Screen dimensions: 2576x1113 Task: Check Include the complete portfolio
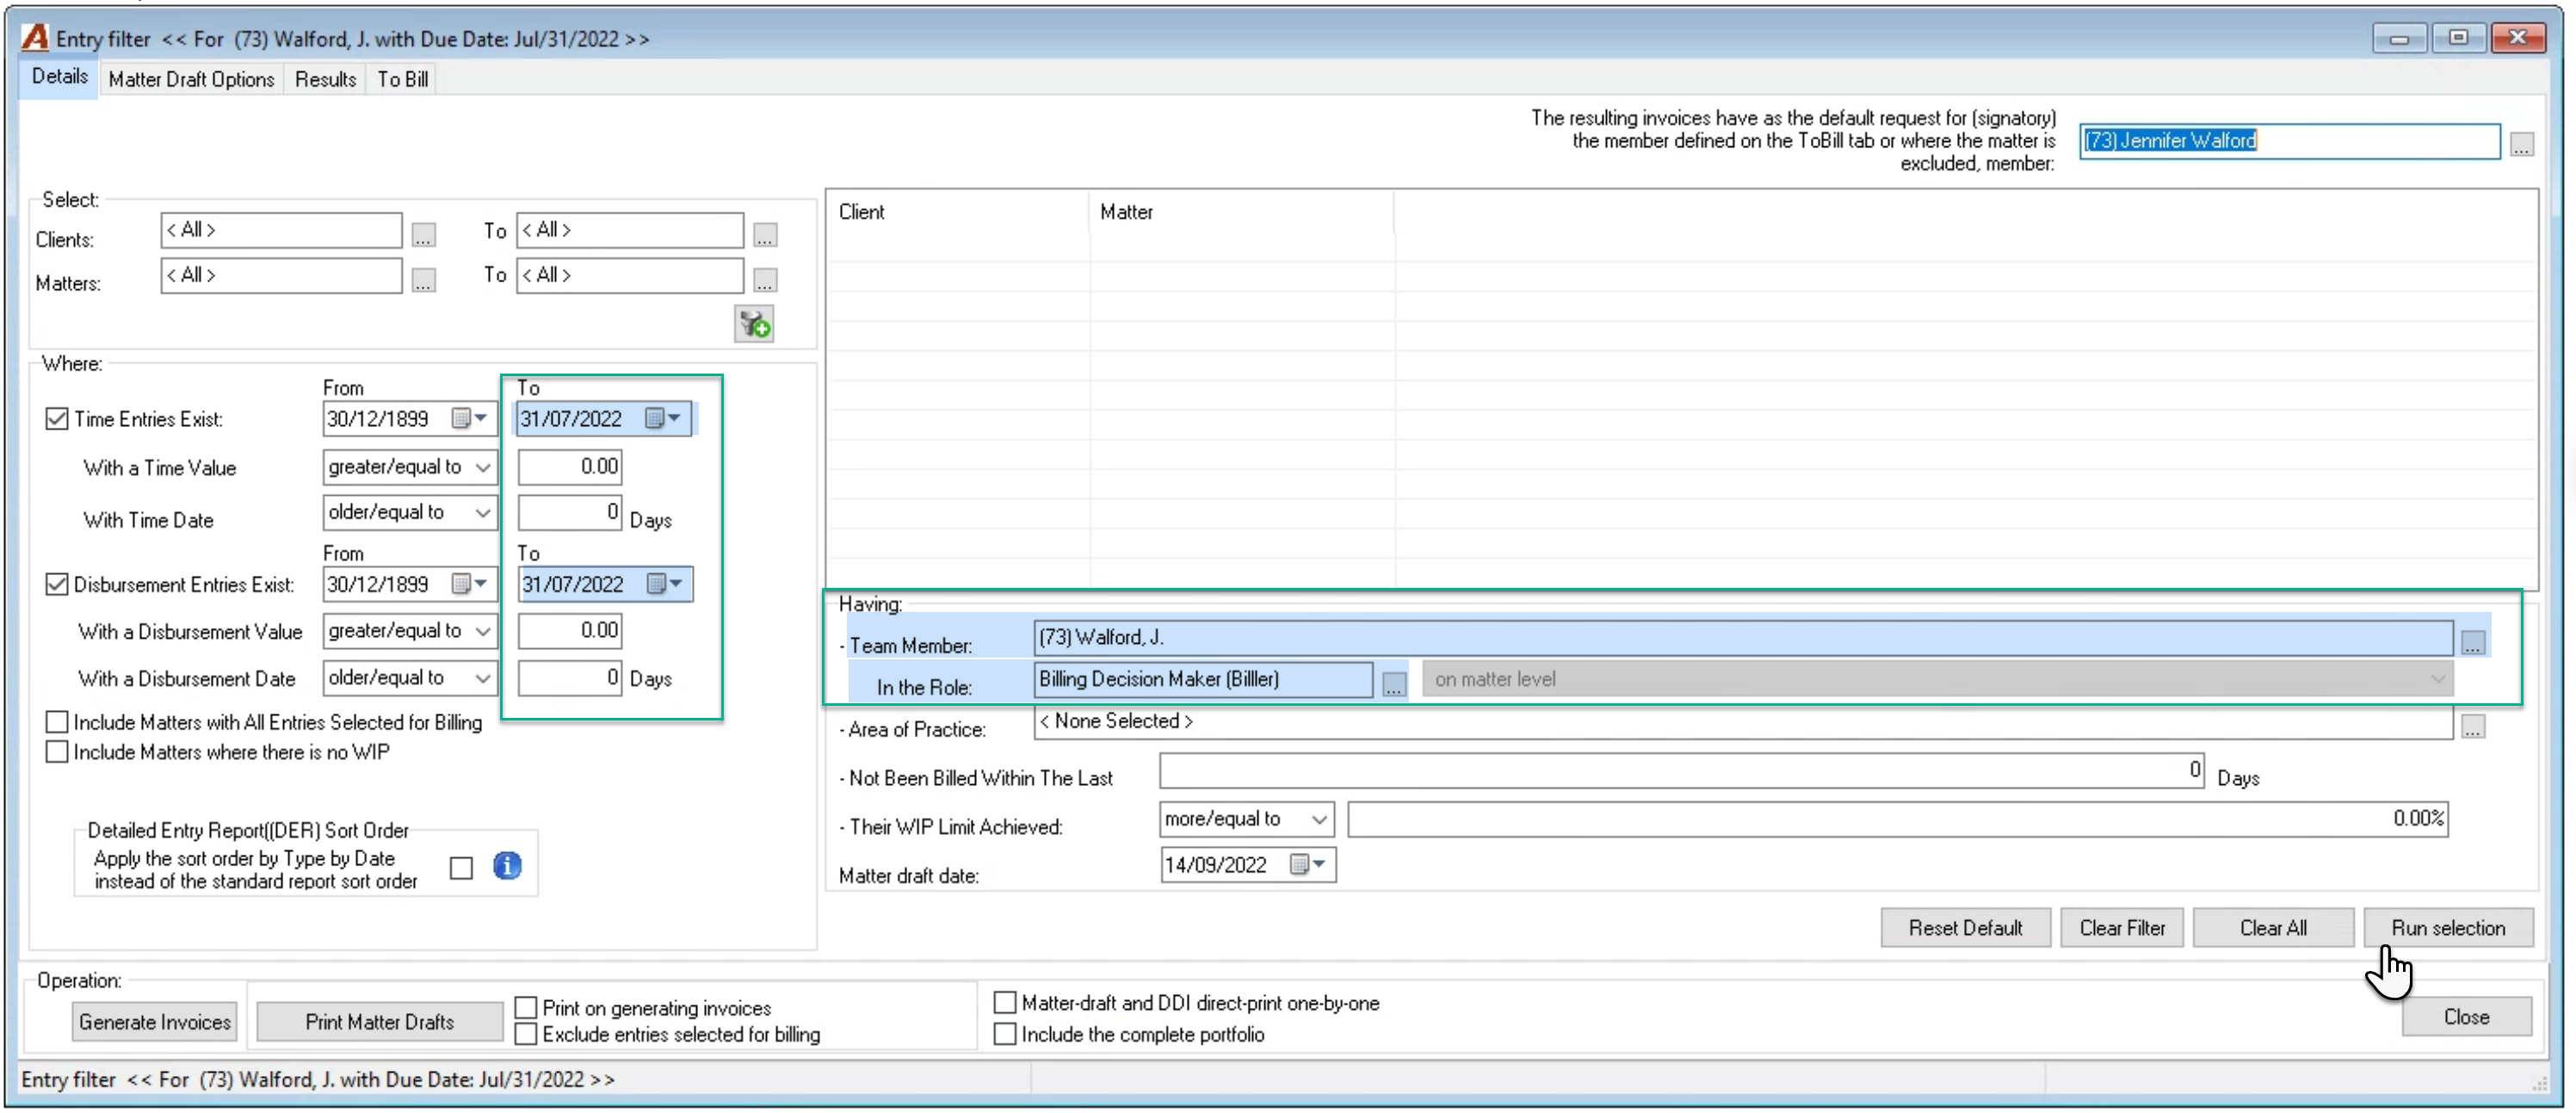(x=1005, y=1035)
